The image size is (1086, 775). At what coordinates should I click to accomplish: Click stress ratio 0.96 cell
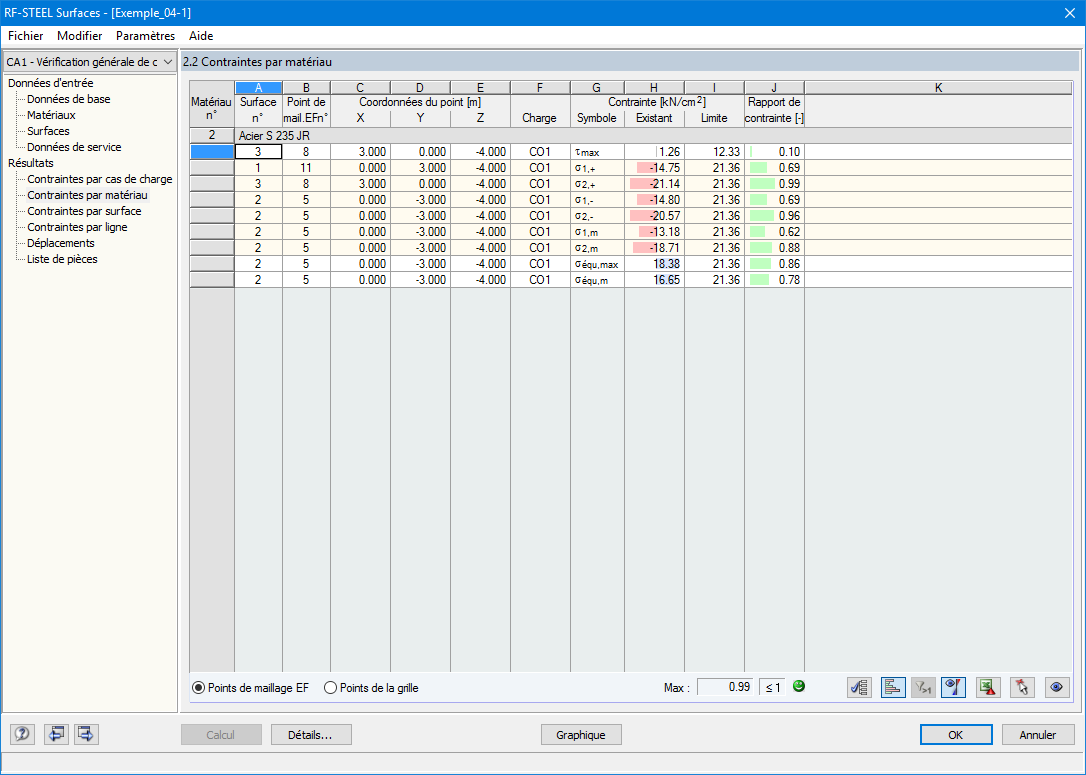click(x=774, y=215)
